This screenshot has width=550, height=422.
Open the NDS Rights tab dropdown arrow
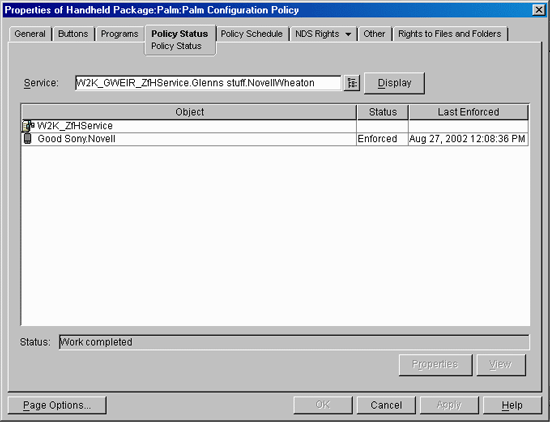348,34
